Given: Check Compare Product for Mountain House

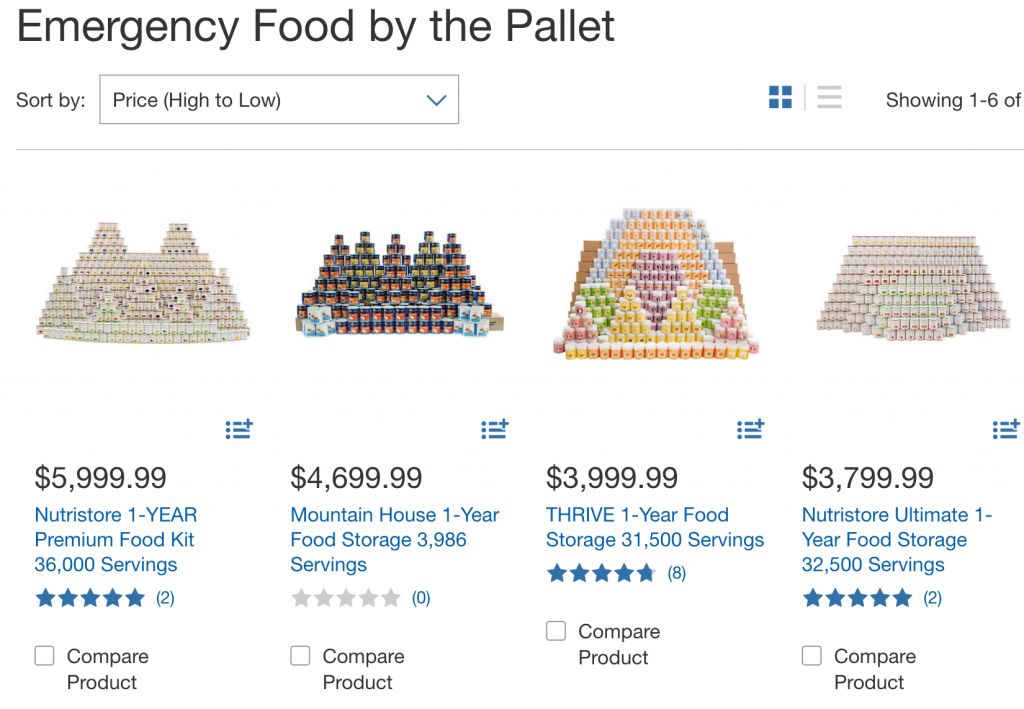Looking at the screenshot, I should pyautogui.click(x=300, y=656).
